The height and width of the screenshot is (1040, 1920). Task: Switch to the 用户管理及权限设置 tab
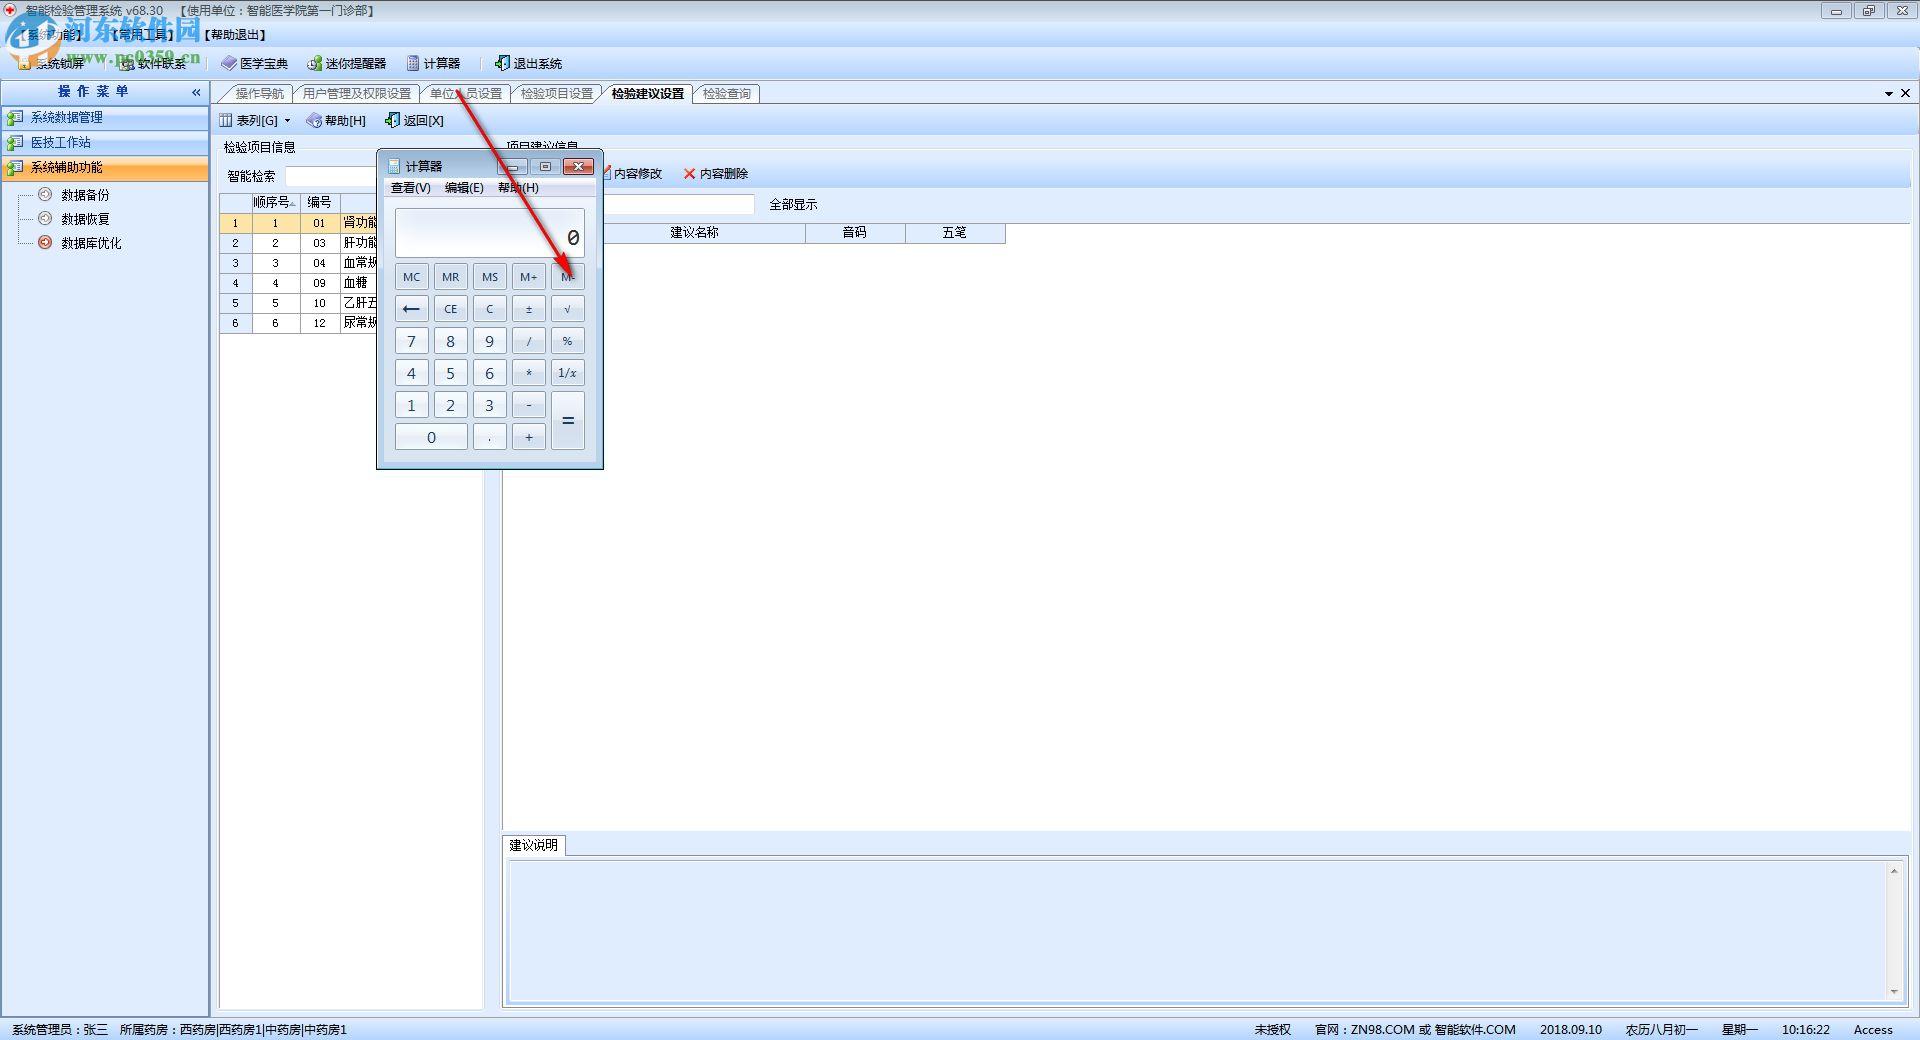pyautogui.click(x=356, y=93)
